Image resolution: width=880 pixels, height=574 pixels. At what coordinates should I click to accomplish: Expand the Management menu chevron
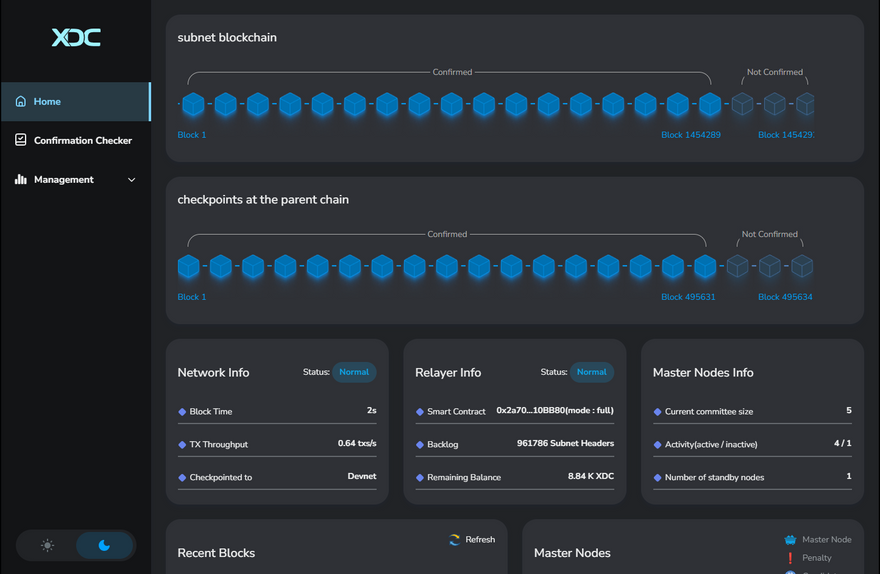point(132,180)
